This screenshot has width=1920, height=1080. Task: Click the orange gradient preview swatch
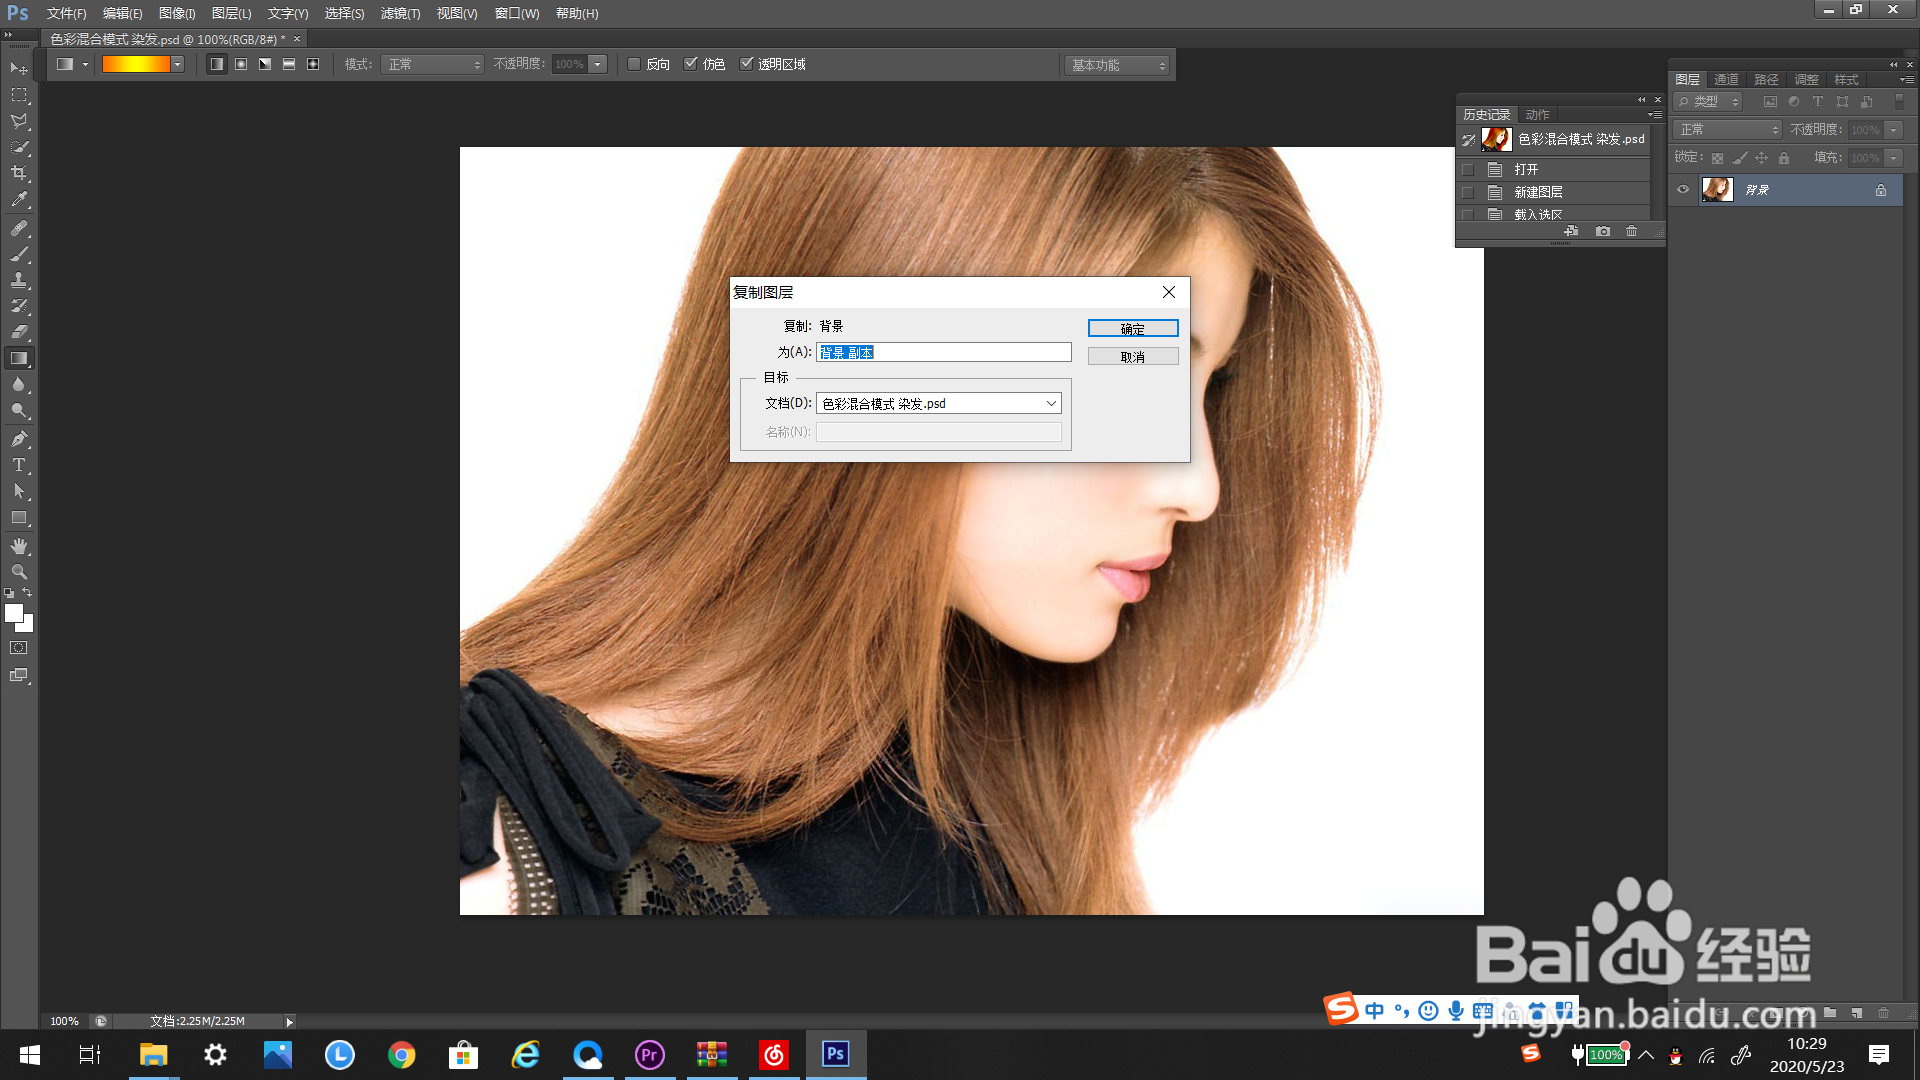click(136, 64)
